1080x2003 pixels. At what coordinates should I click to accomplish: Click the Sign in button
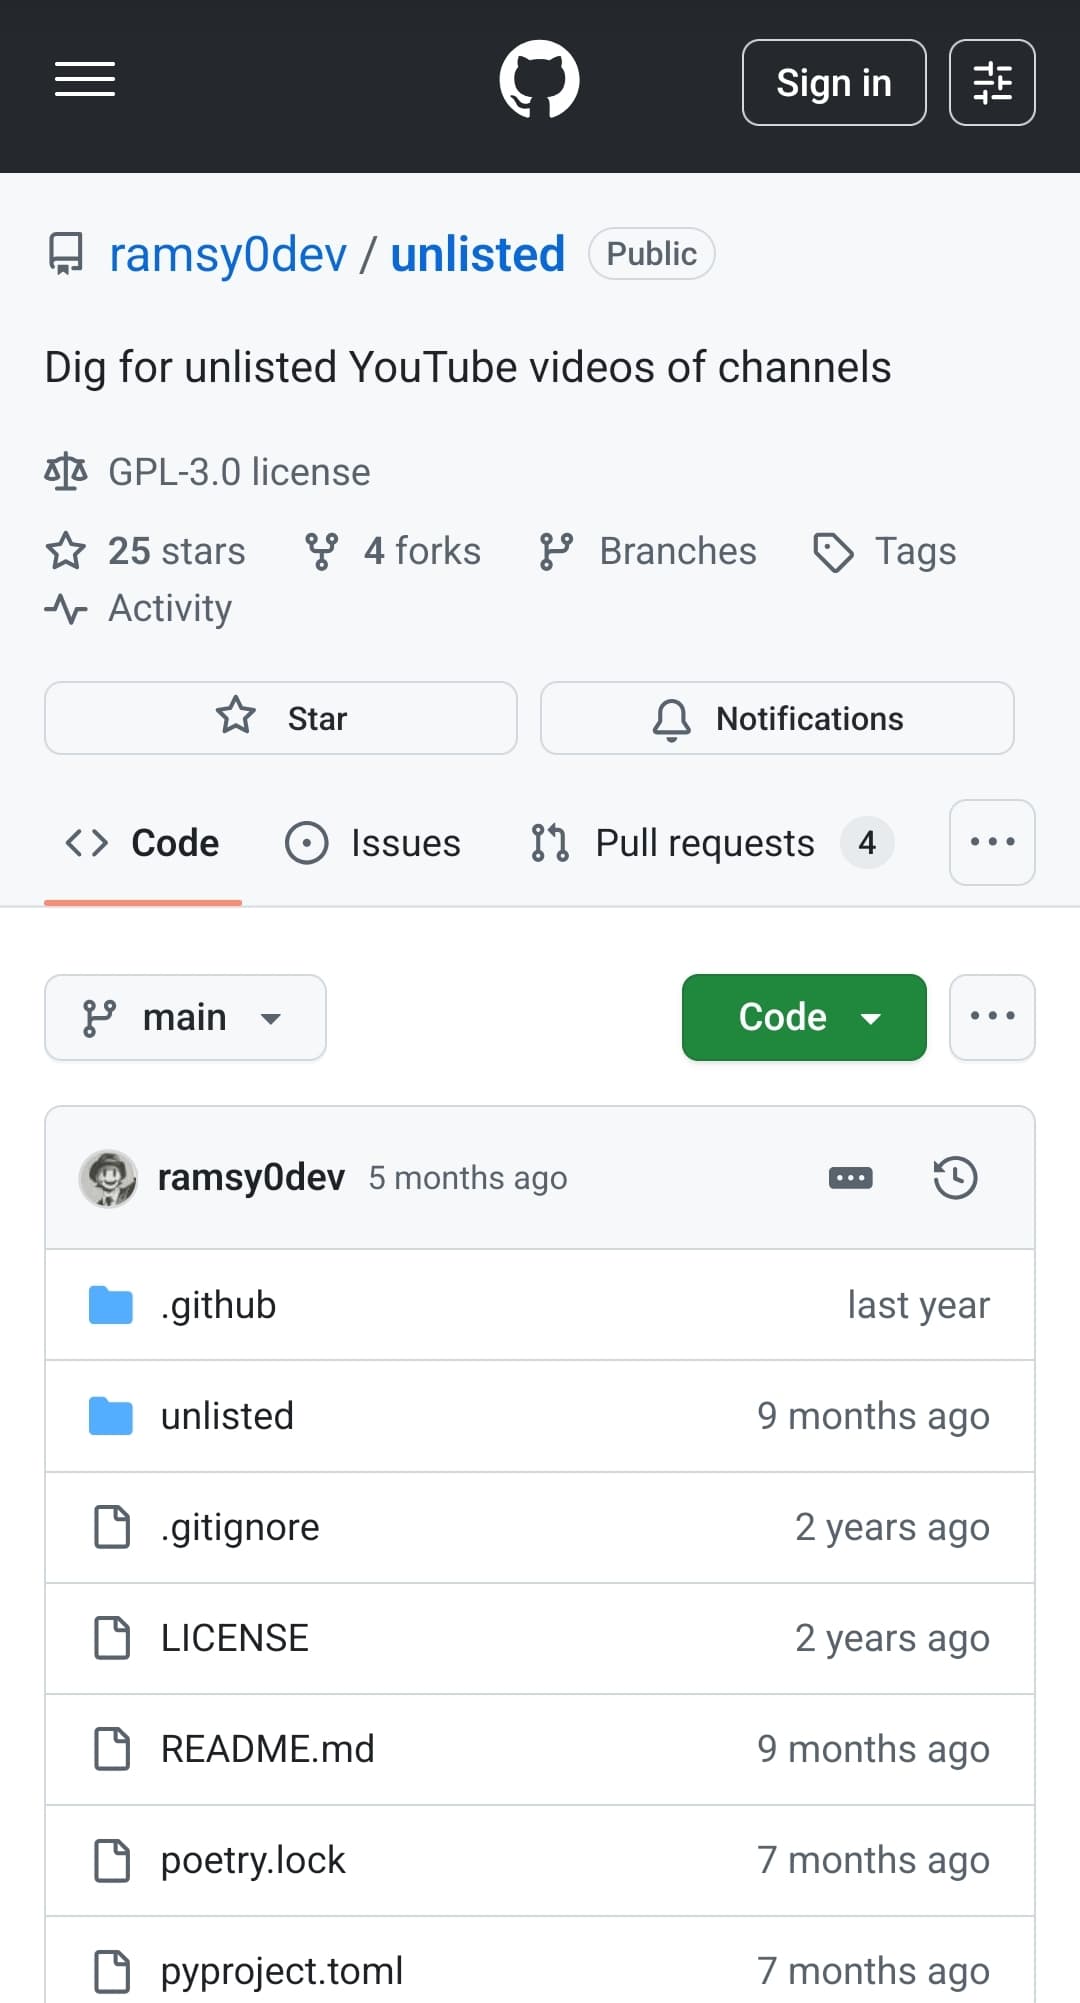833,83
